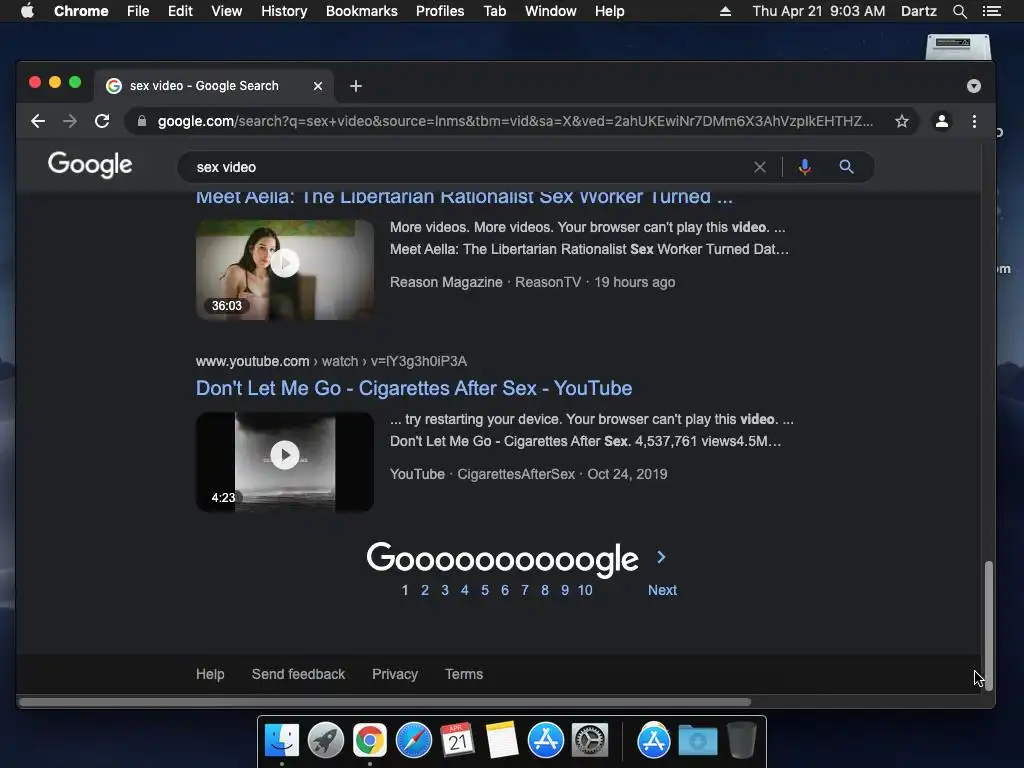Open the Privacy footer link

tap(395, 674)
